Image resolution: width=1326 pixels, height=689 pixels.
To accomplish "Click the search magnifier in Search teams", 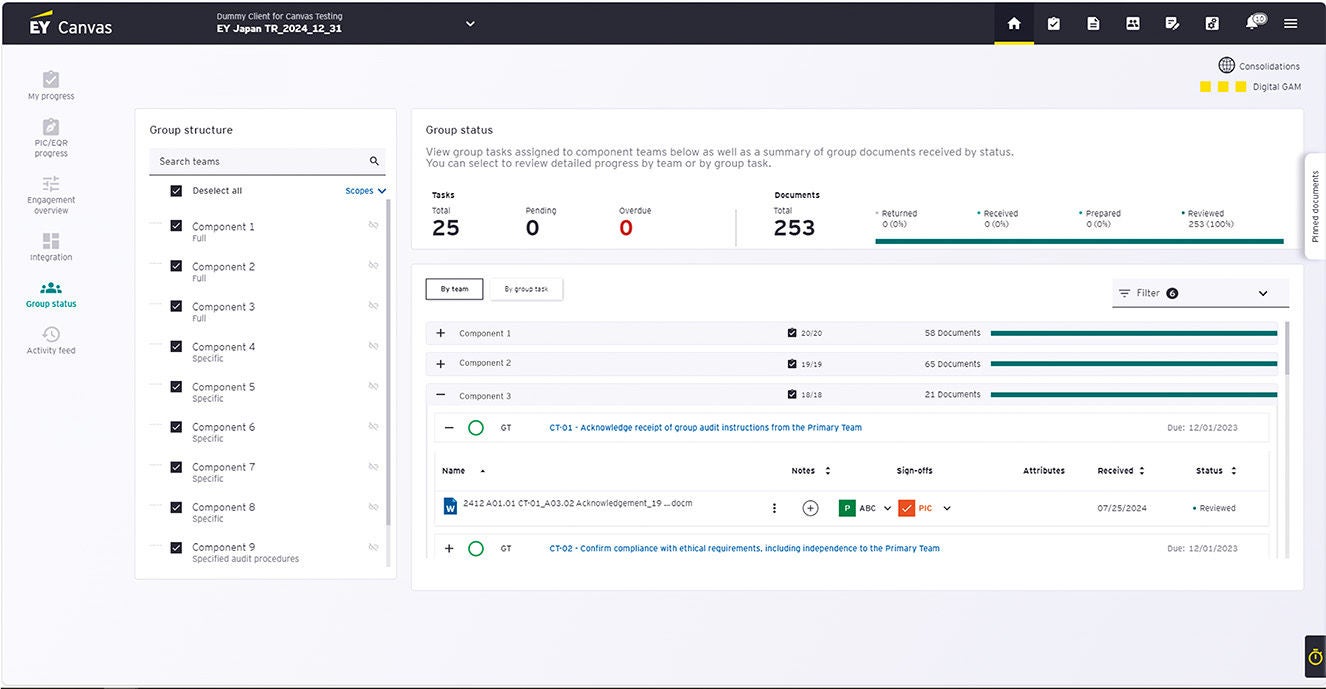I will pyautogui.click(x=374, y=161).
